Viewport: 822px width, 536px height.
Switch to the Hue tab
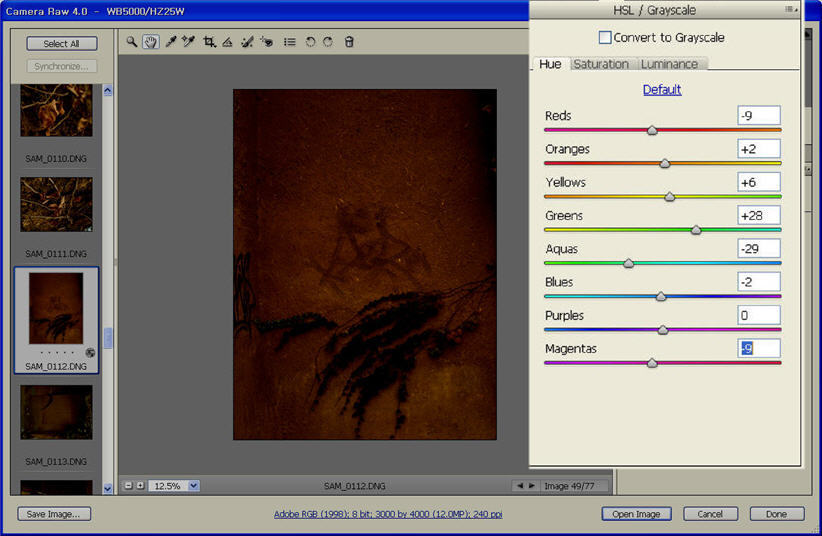550,64
